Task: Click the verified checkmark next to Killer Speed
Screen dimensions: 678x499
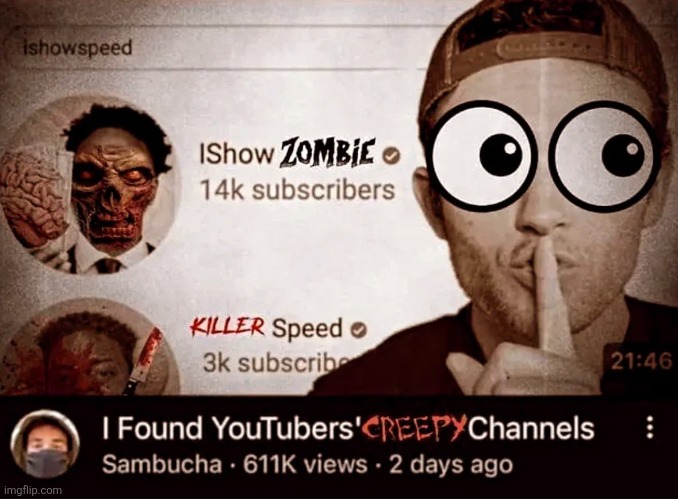Action: pos(358,331)
